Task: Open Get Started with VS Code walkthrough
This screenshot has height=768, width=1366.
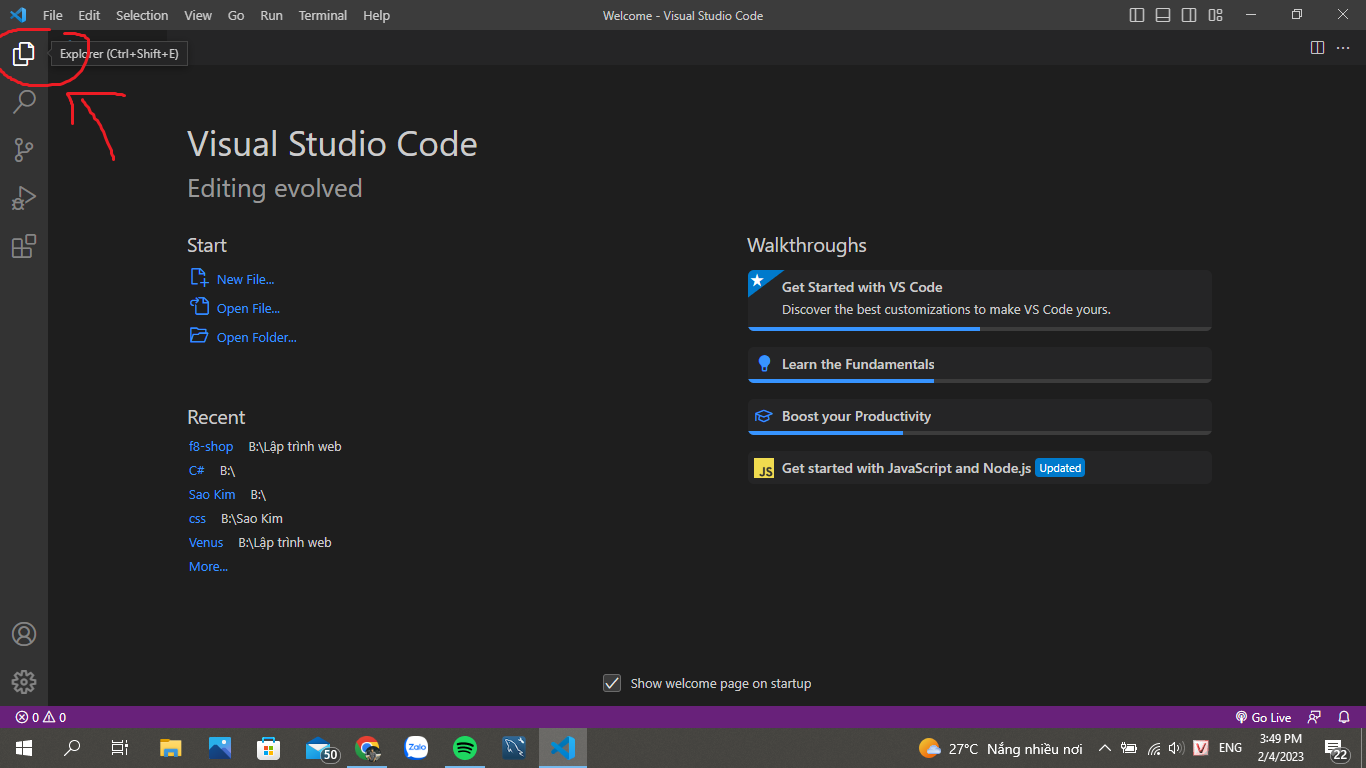Action: point(979,300)
